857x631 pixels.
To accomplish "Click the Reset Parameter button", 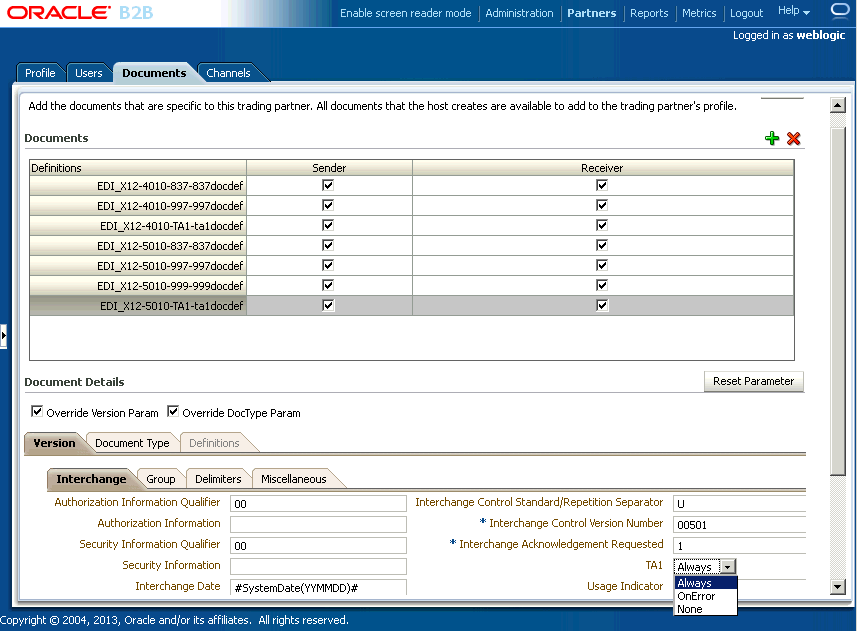I will pyautogui.click(x=753, y=381).
